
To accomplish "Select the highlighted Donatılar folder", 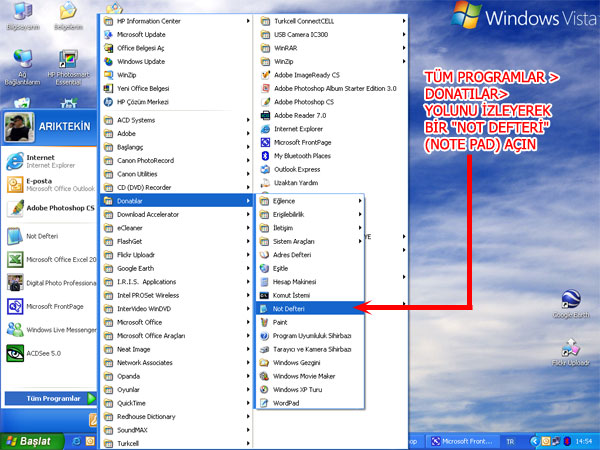I will pyautogui.click(x=176, y=201).
